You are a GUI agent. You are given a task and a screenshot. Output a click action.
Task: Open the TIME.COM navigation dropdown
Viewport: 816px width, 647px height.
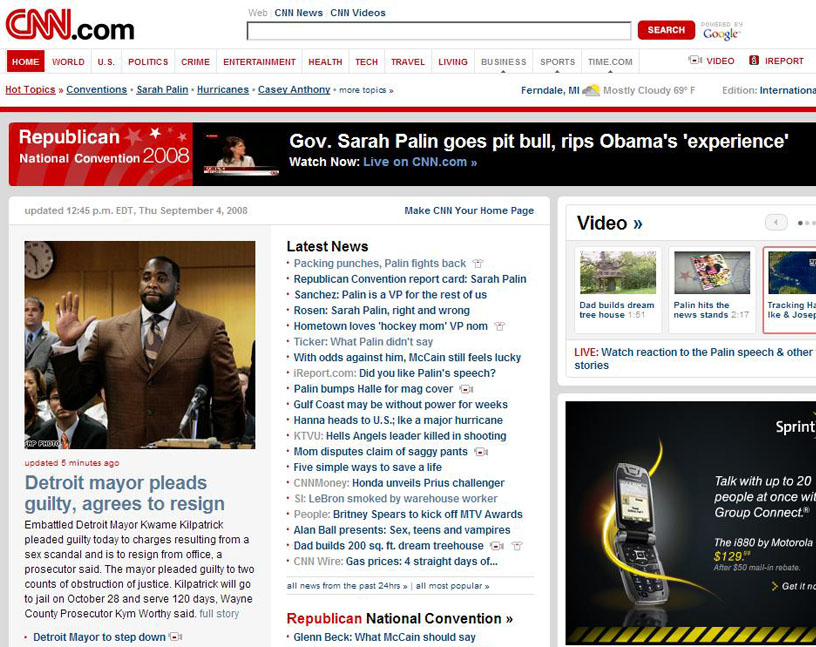tap(610, 62)
